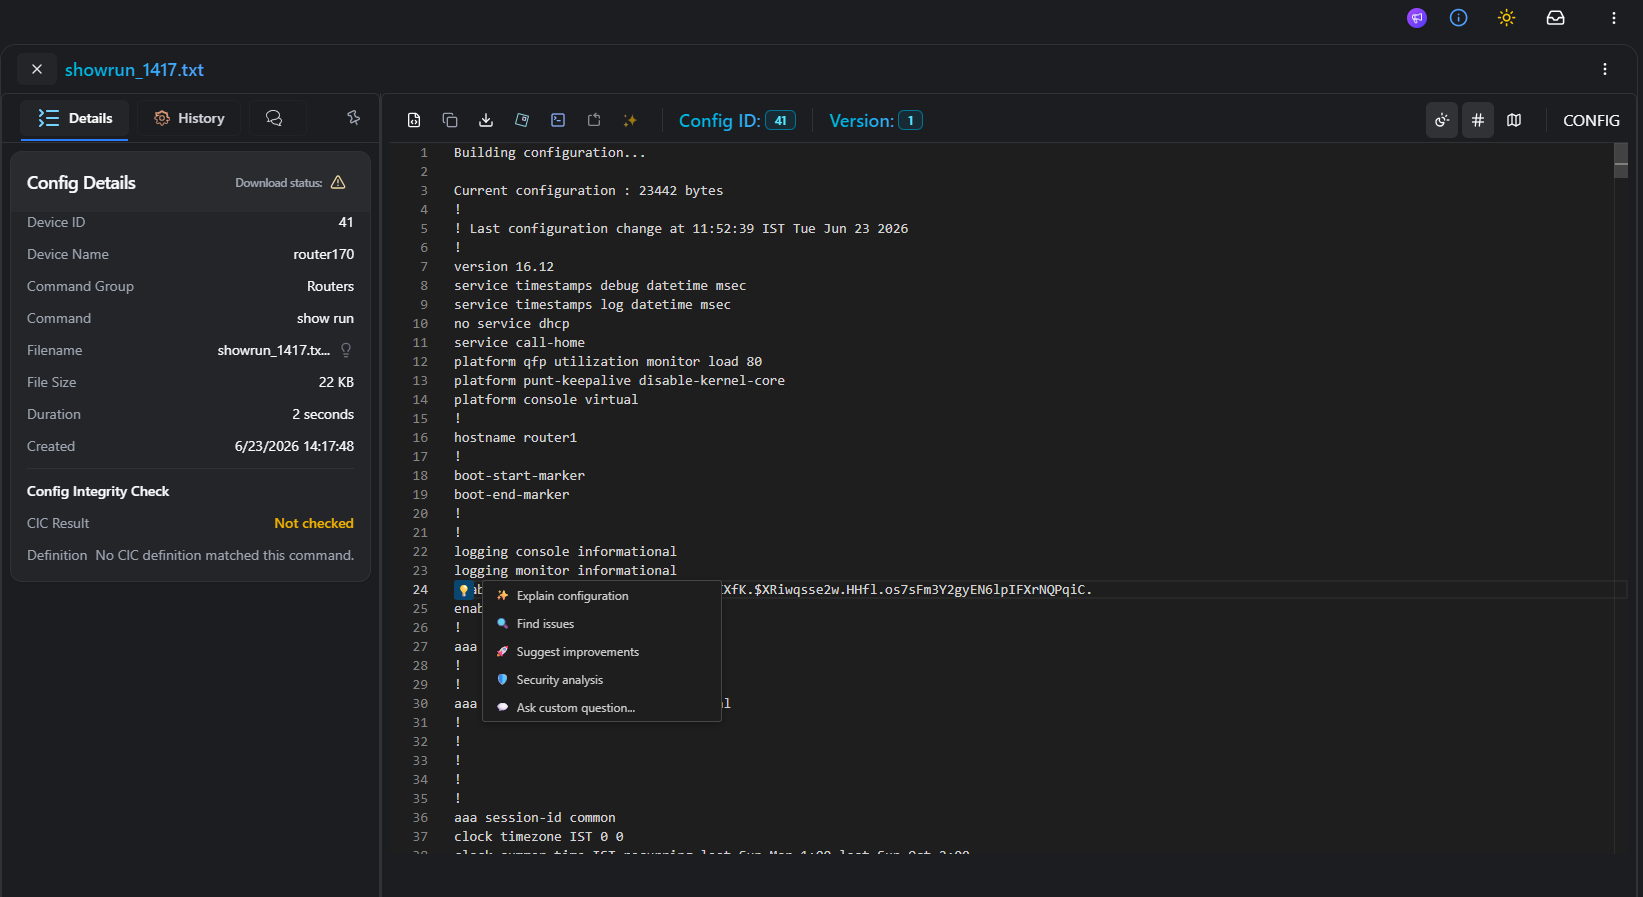
Task: Click the AI sparkles icon in toolbar
Action: 630,120
